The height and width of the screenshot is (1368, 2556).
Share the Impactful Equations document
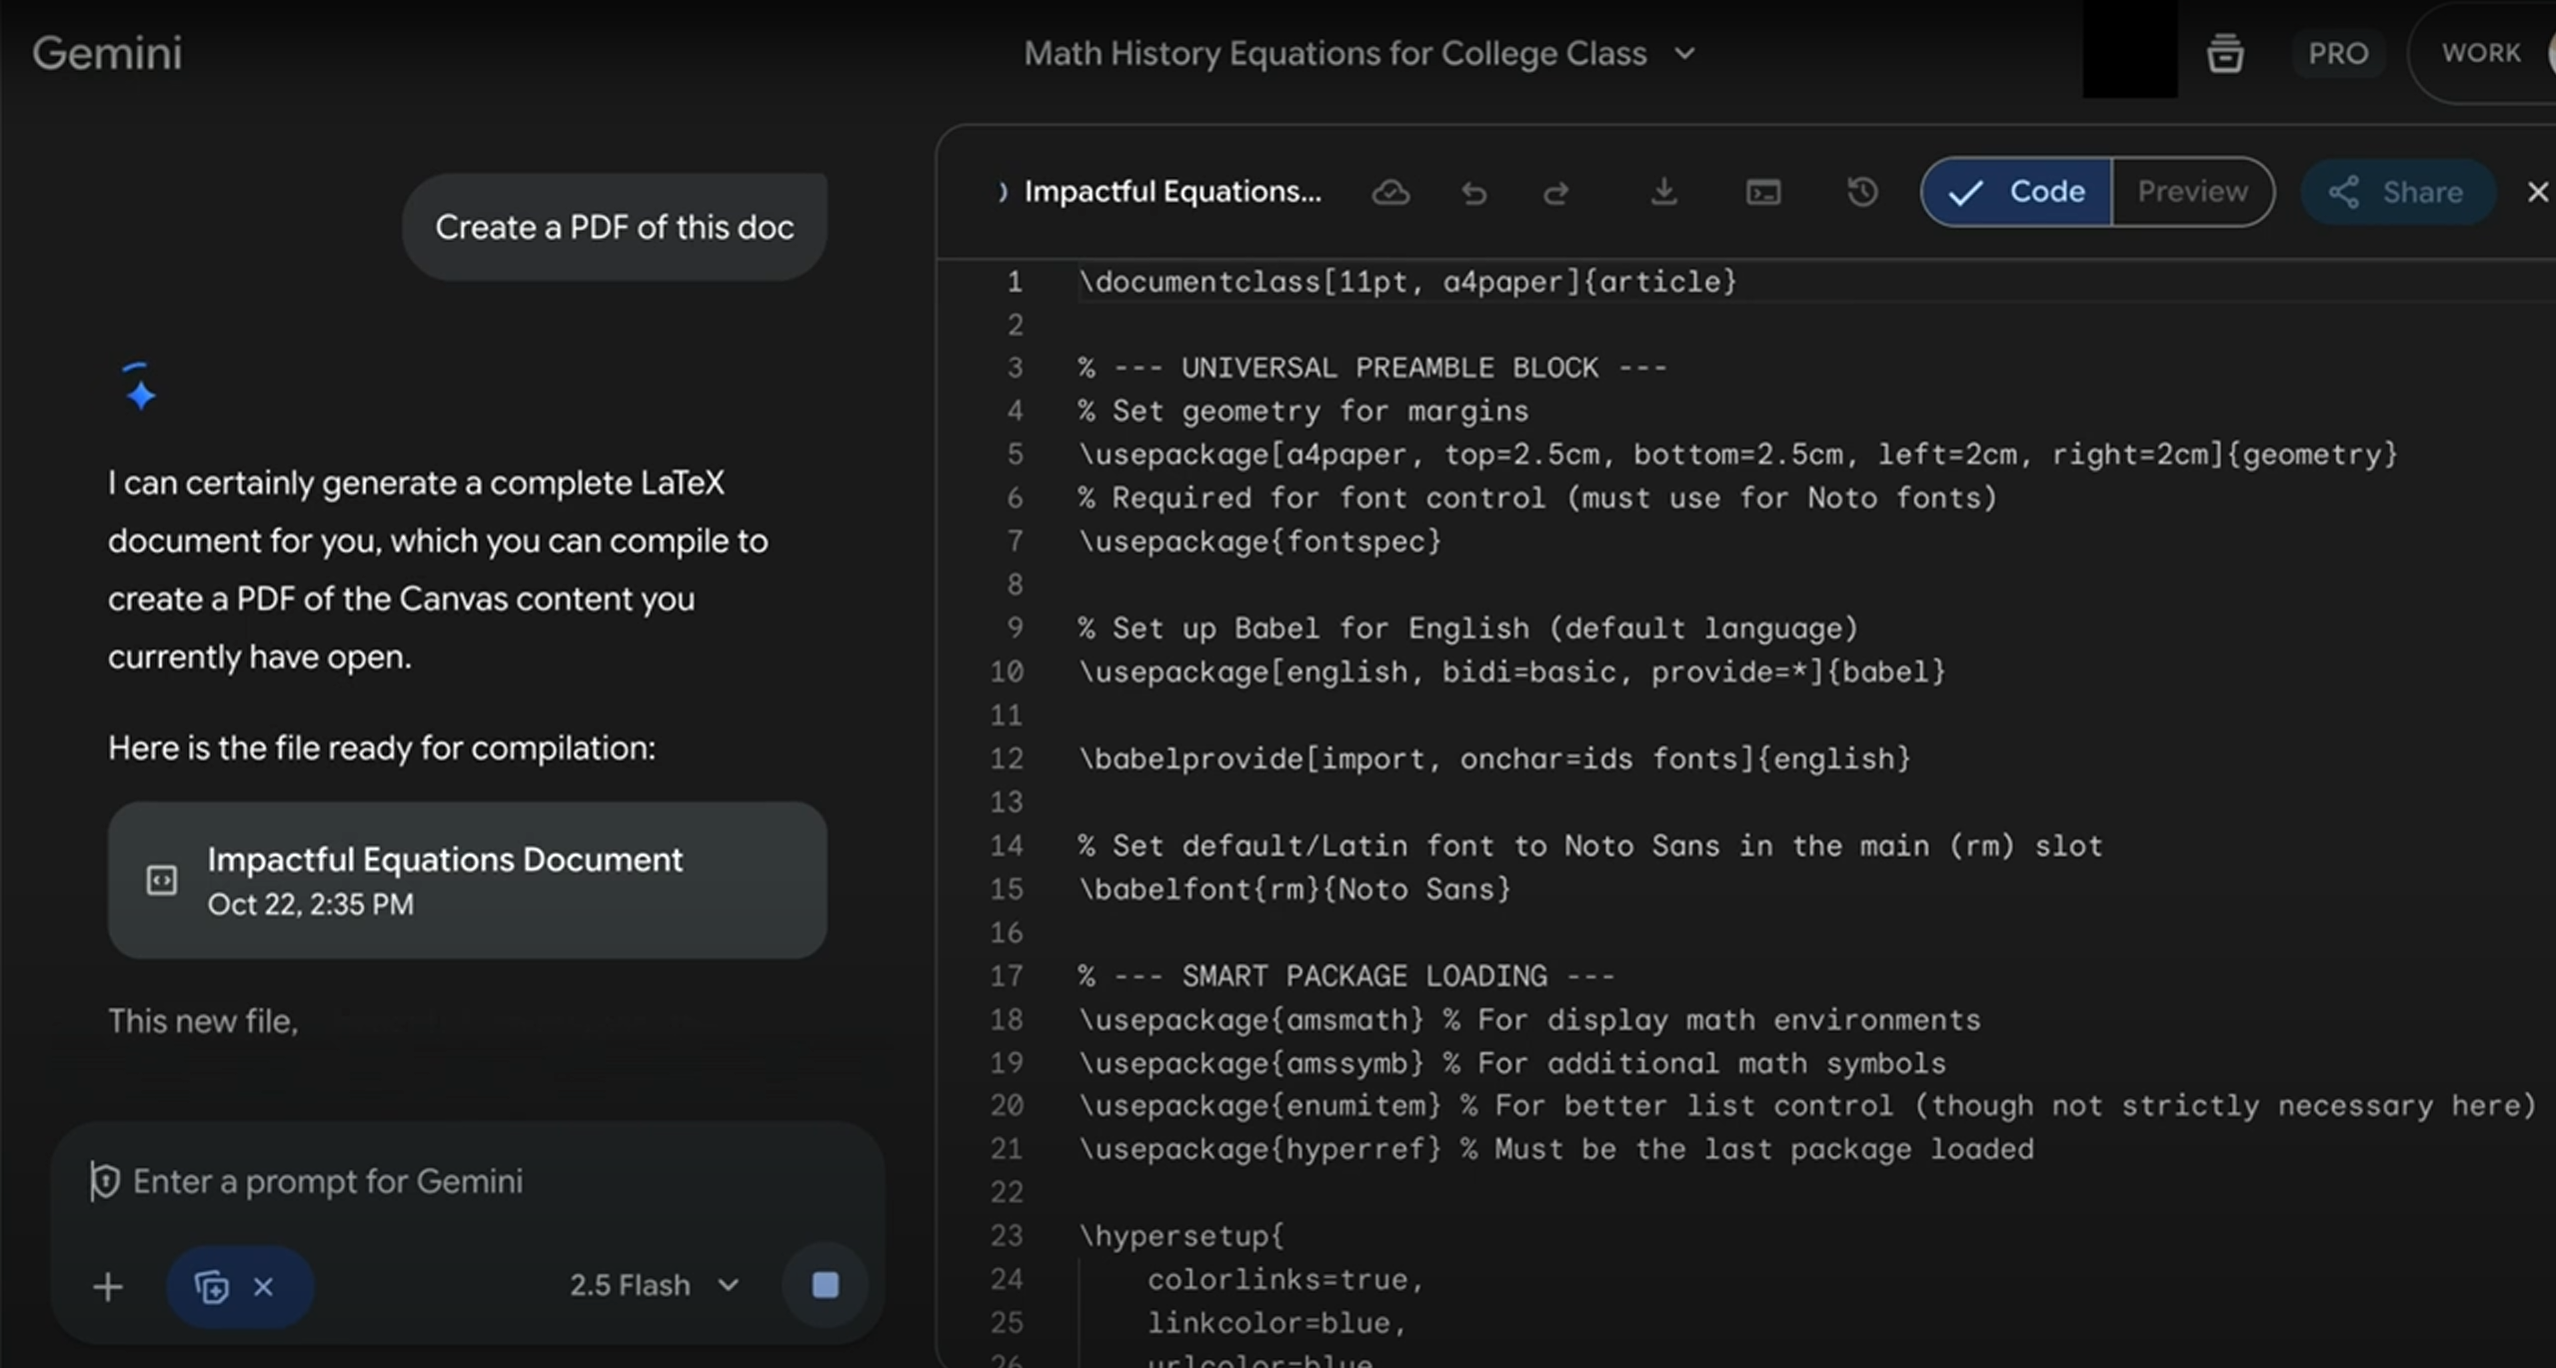2398,191
